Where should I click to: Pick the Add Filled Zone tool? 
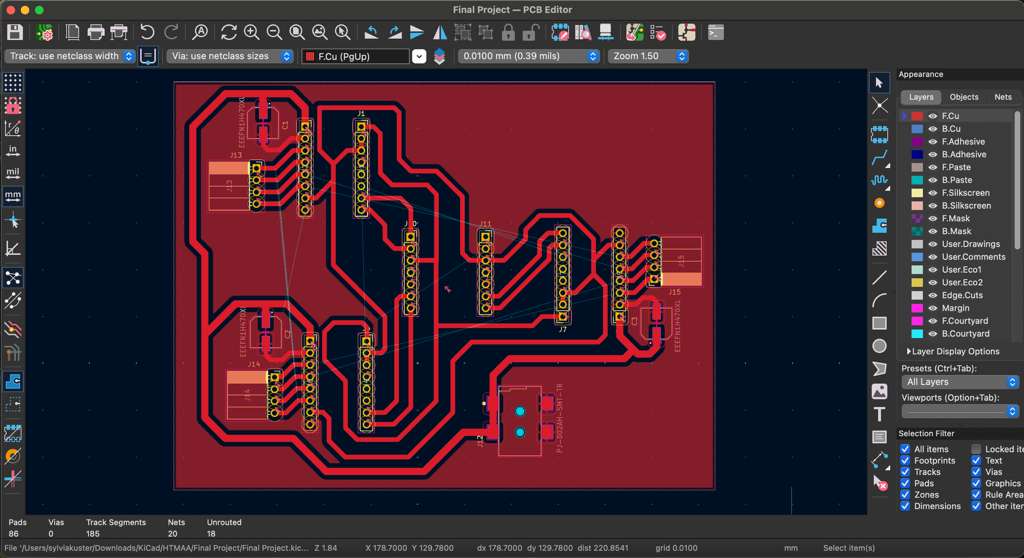pos(879,226)
